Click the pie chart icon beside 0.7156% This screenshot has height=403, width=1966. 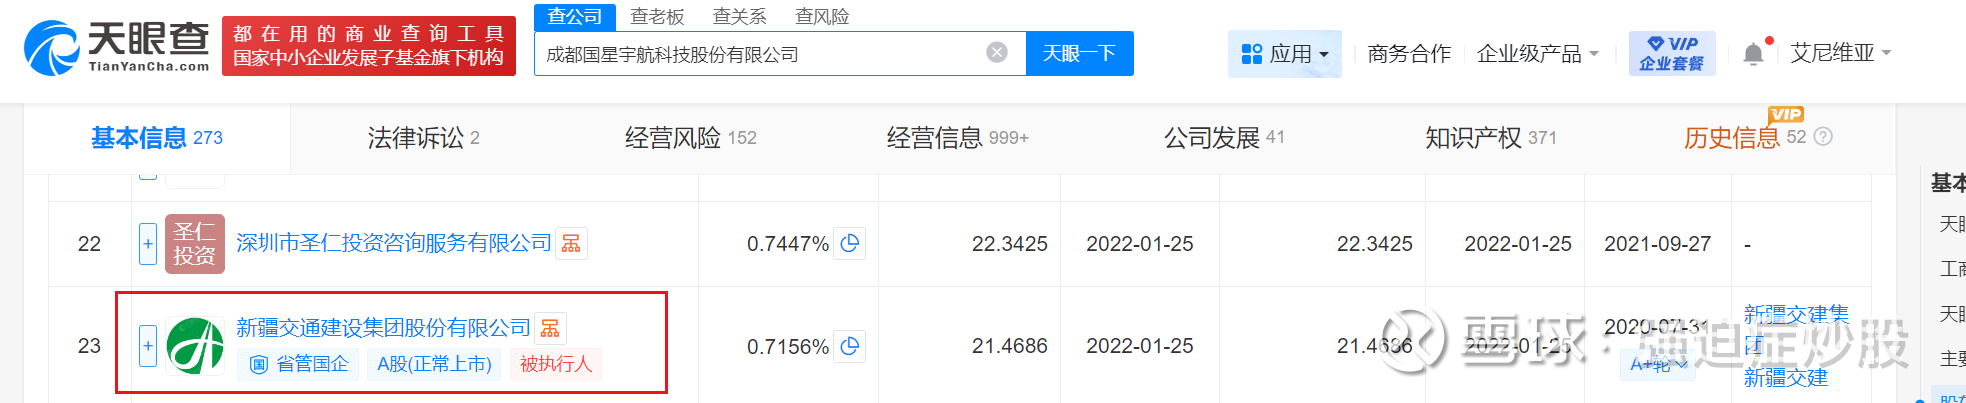coord(850,346)
